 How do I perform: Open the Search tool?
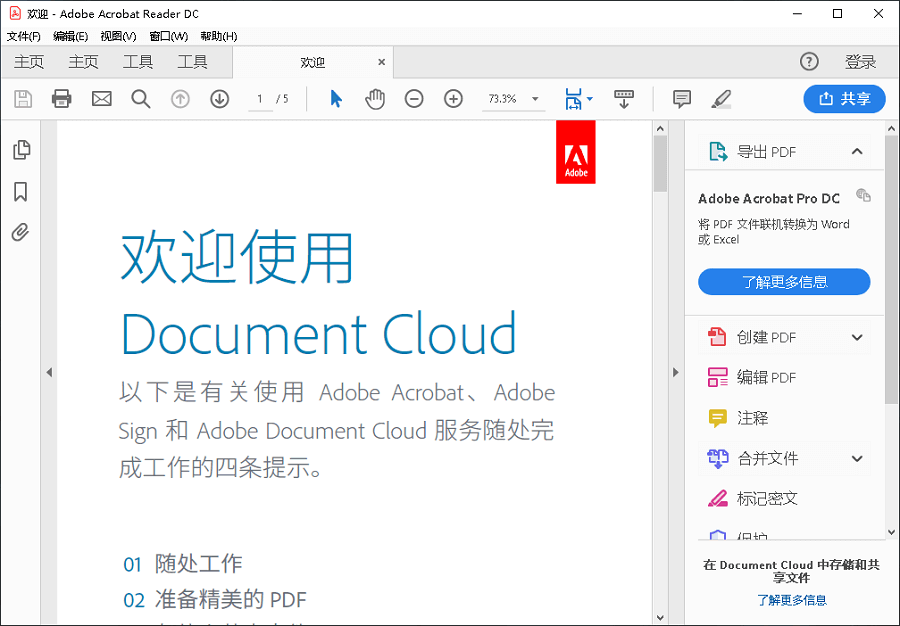click(141, 99)
